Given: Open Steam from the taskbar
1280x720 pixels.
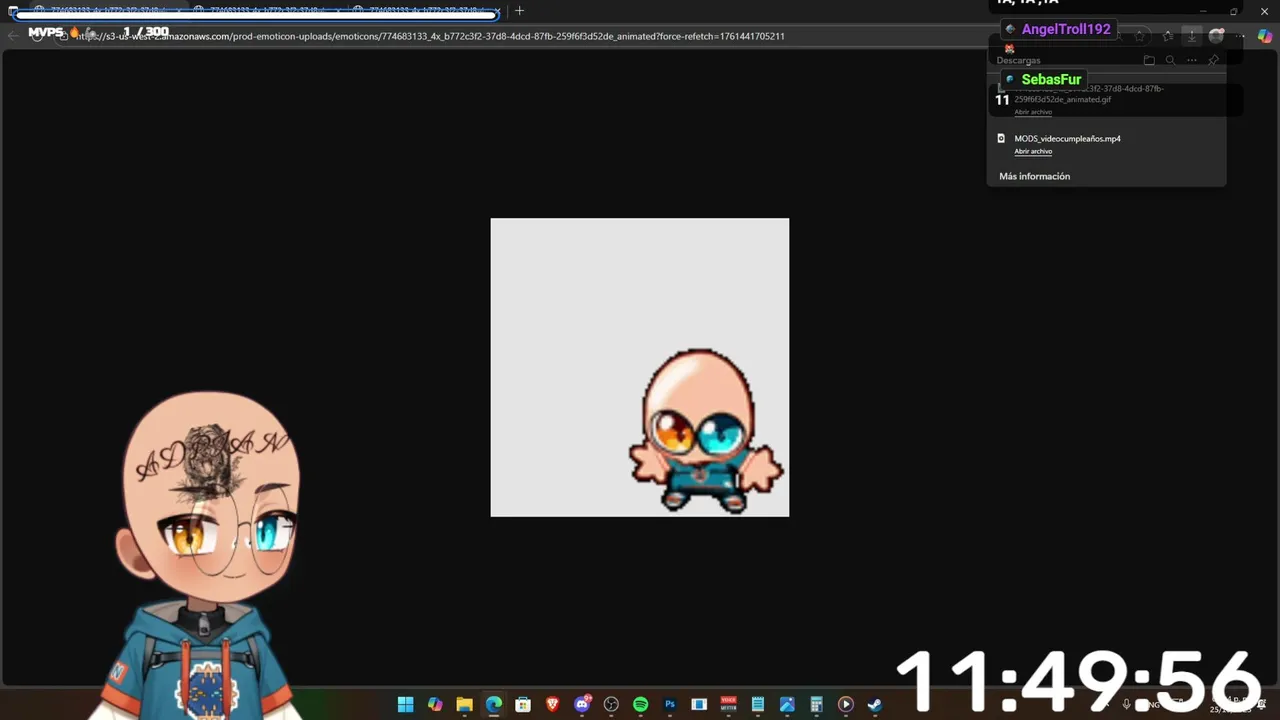Looking at the screenshot, I should 875,704.
